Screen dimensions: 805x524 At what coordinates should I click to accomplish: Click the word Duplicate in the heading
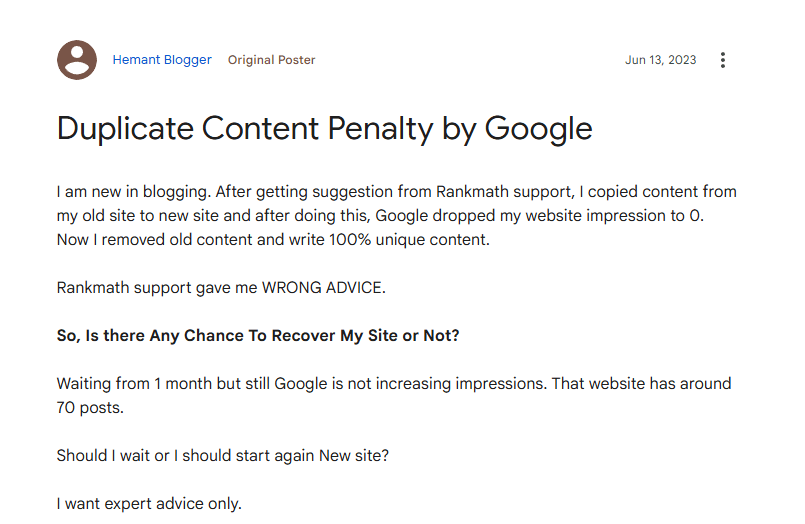tap(125, 128)
